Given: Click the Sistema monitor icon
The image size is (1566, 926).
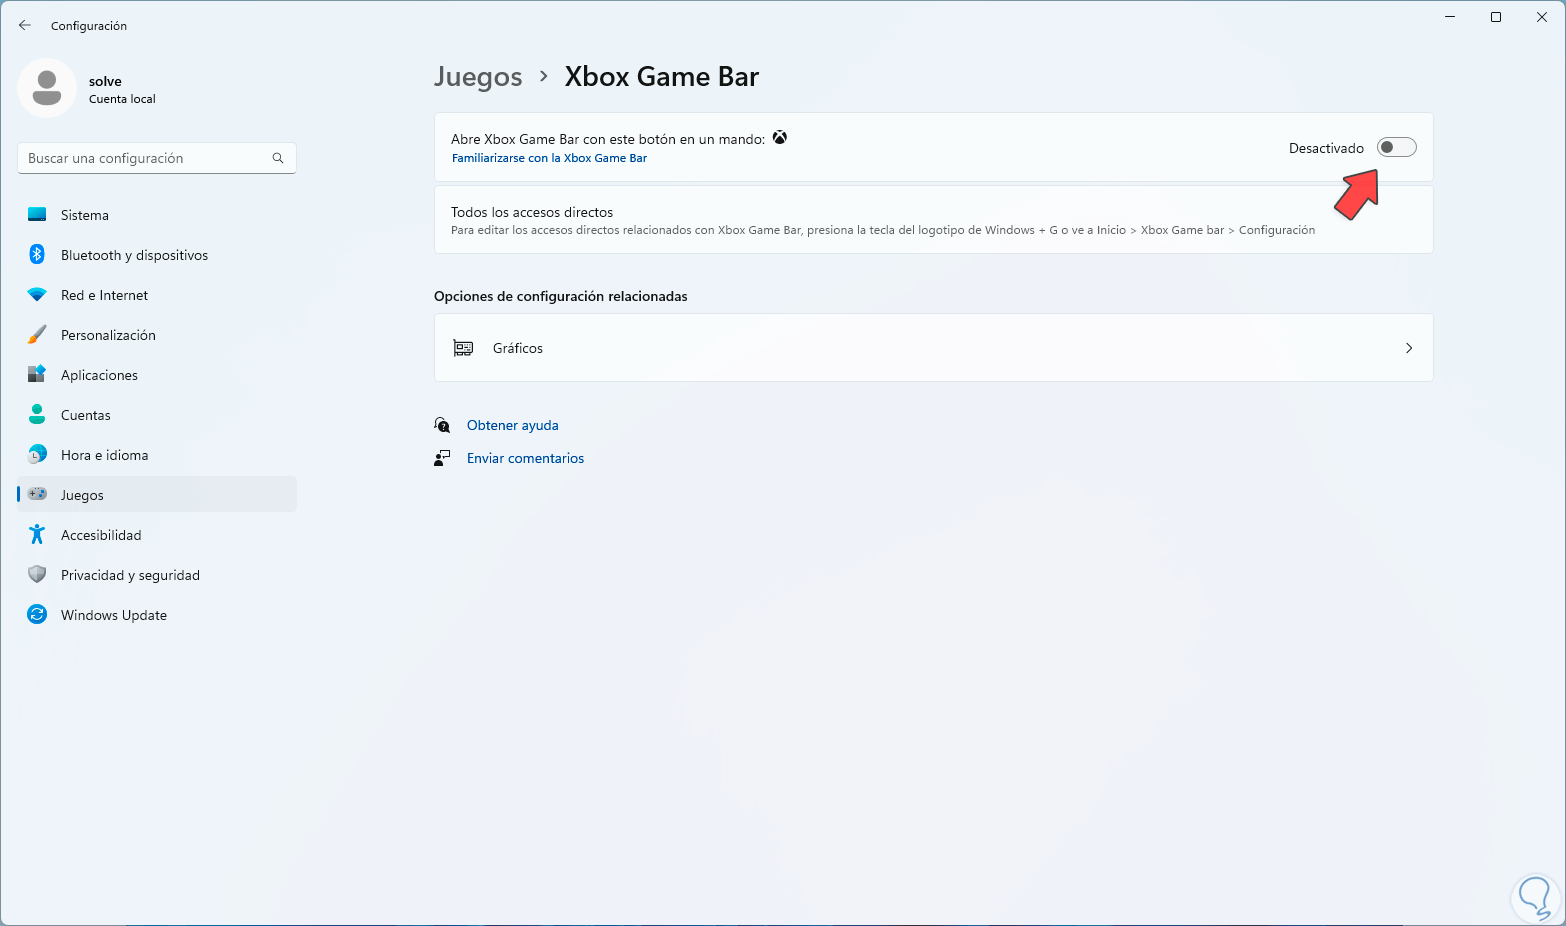Looking at the screenshot, I should click(37, 215).
